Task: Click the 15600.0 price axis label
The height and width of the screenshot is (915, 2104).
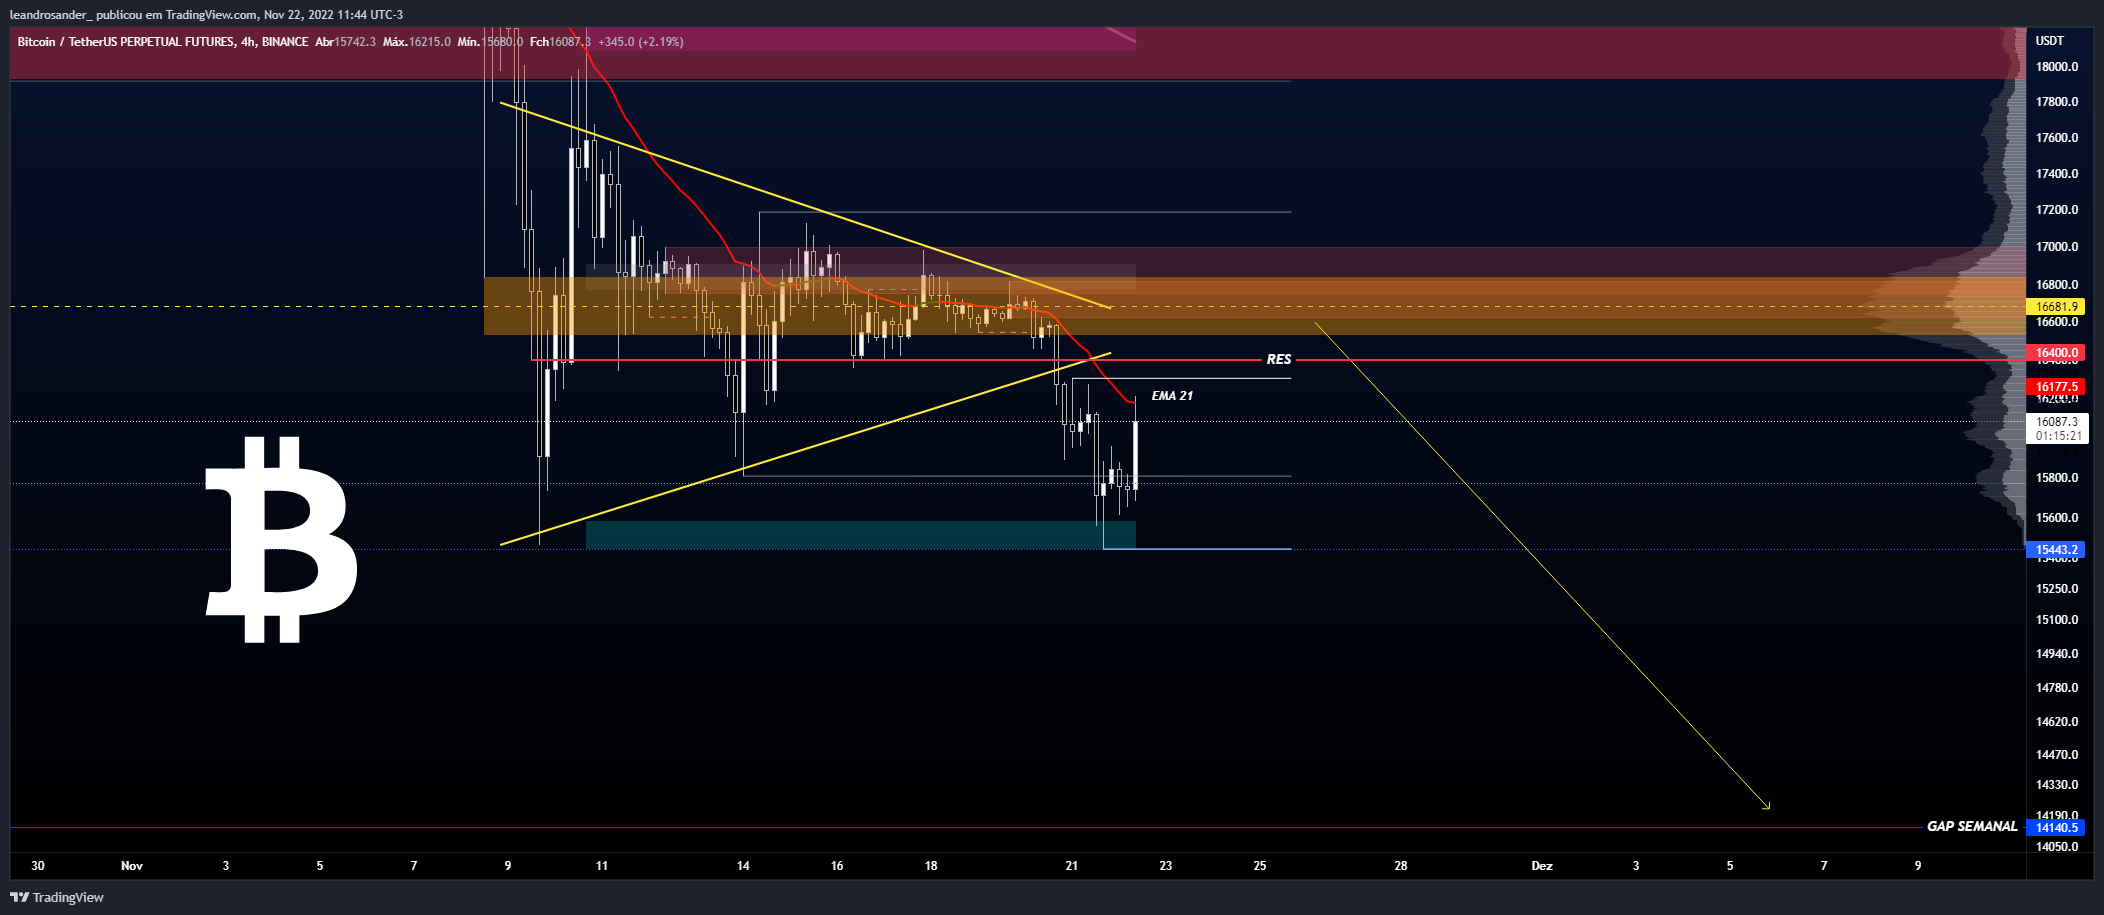Action: 2057,518
